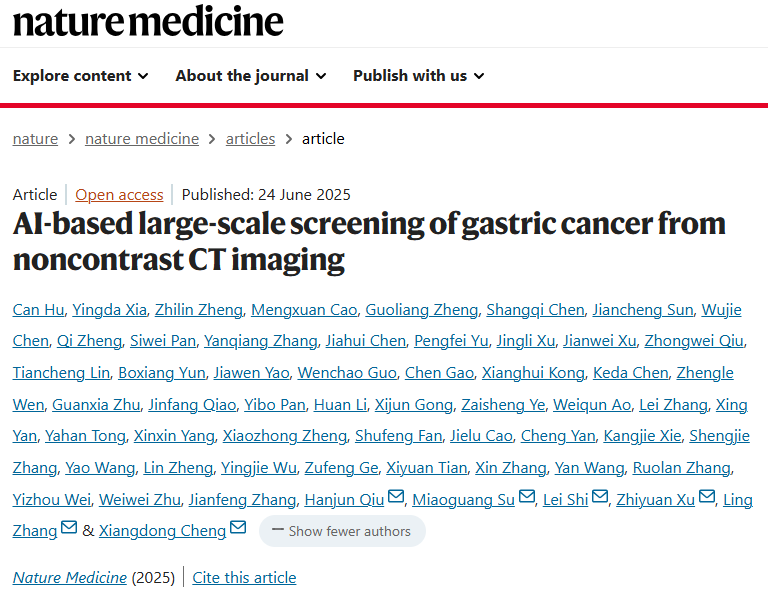Open nature medicine breadcrumb link
Image resolution: width=768 pixels, height=596 pixels.
(142, 139)
